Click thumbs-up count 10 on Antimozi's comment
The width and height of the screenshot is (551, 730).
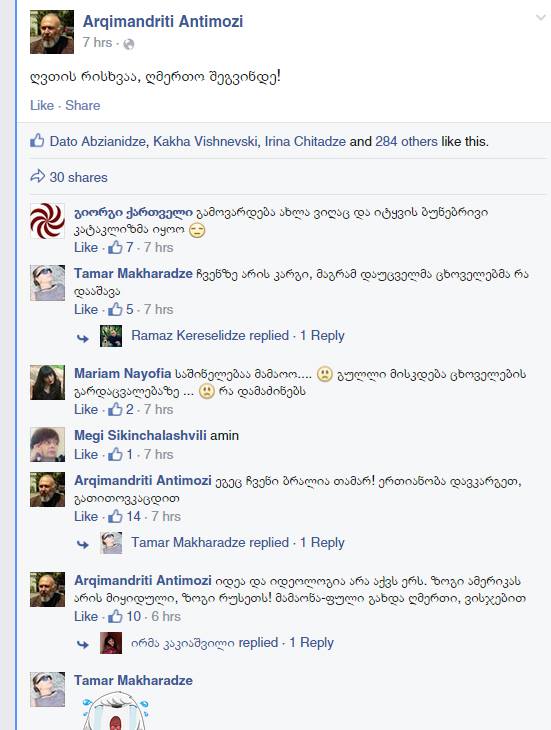pyautogui.click(x=124, y=616)
